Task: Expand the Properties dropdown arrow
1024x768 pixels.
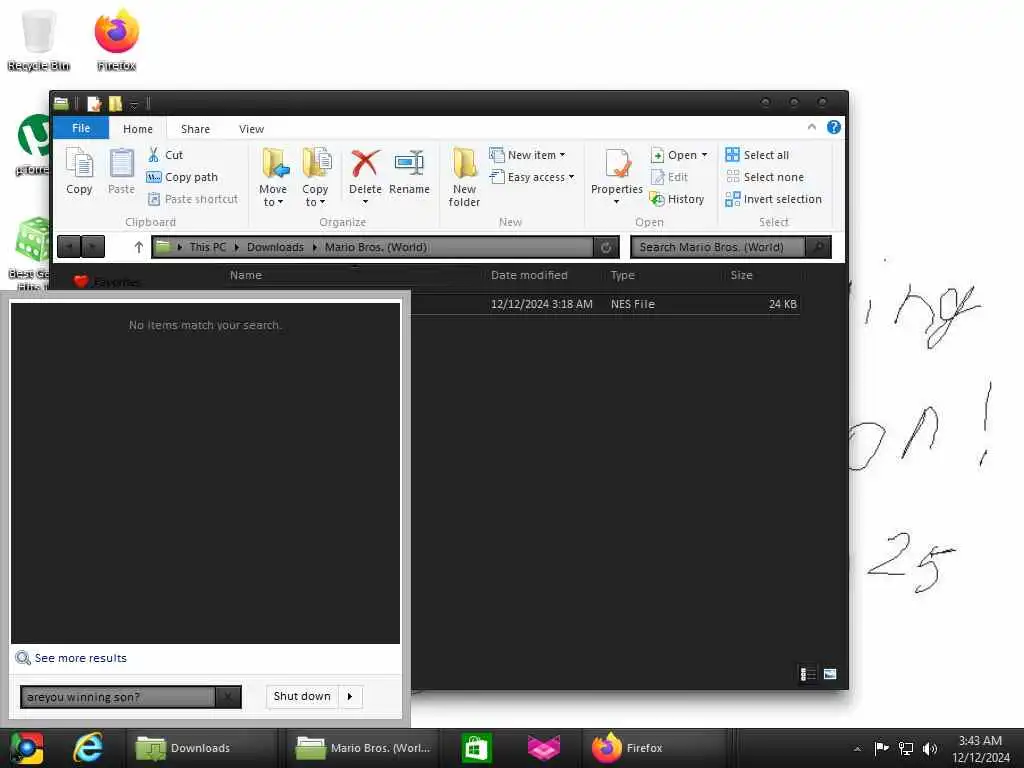Action: click(x=616, y=202)
